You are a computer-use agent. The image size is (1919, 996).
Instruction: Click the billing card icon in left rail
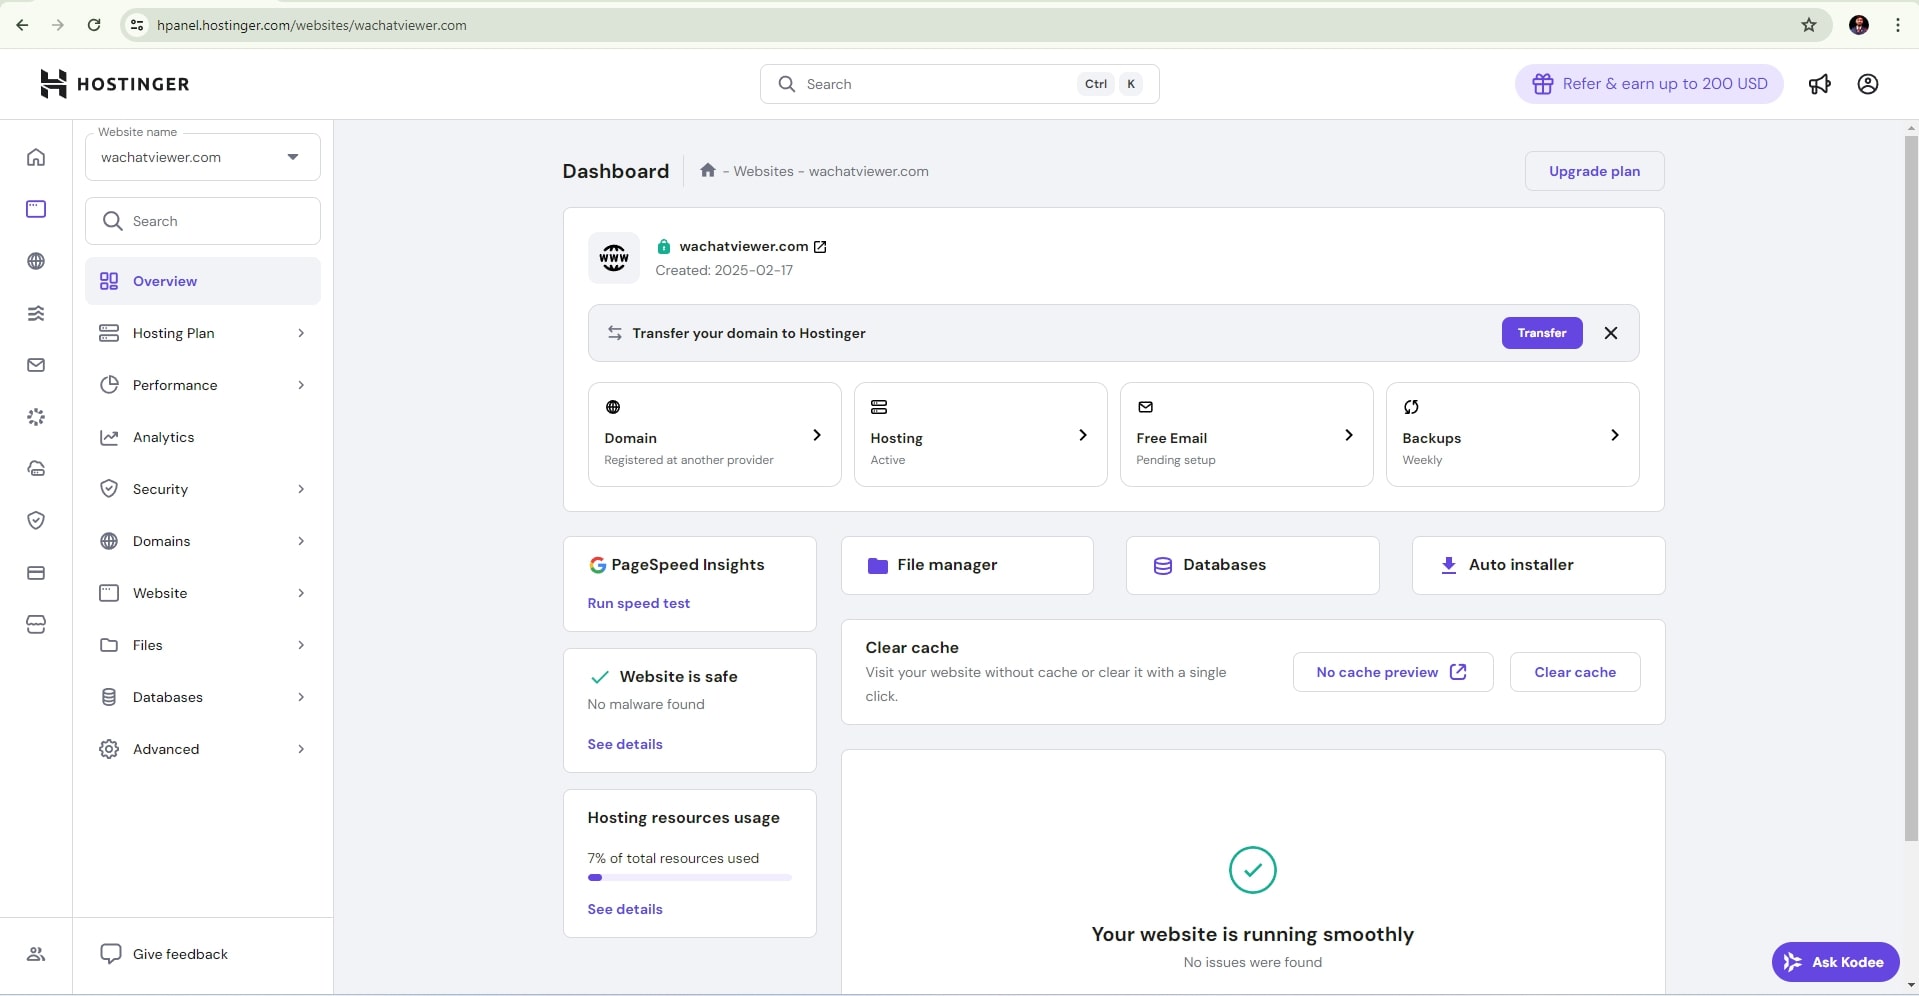[36, 573]
